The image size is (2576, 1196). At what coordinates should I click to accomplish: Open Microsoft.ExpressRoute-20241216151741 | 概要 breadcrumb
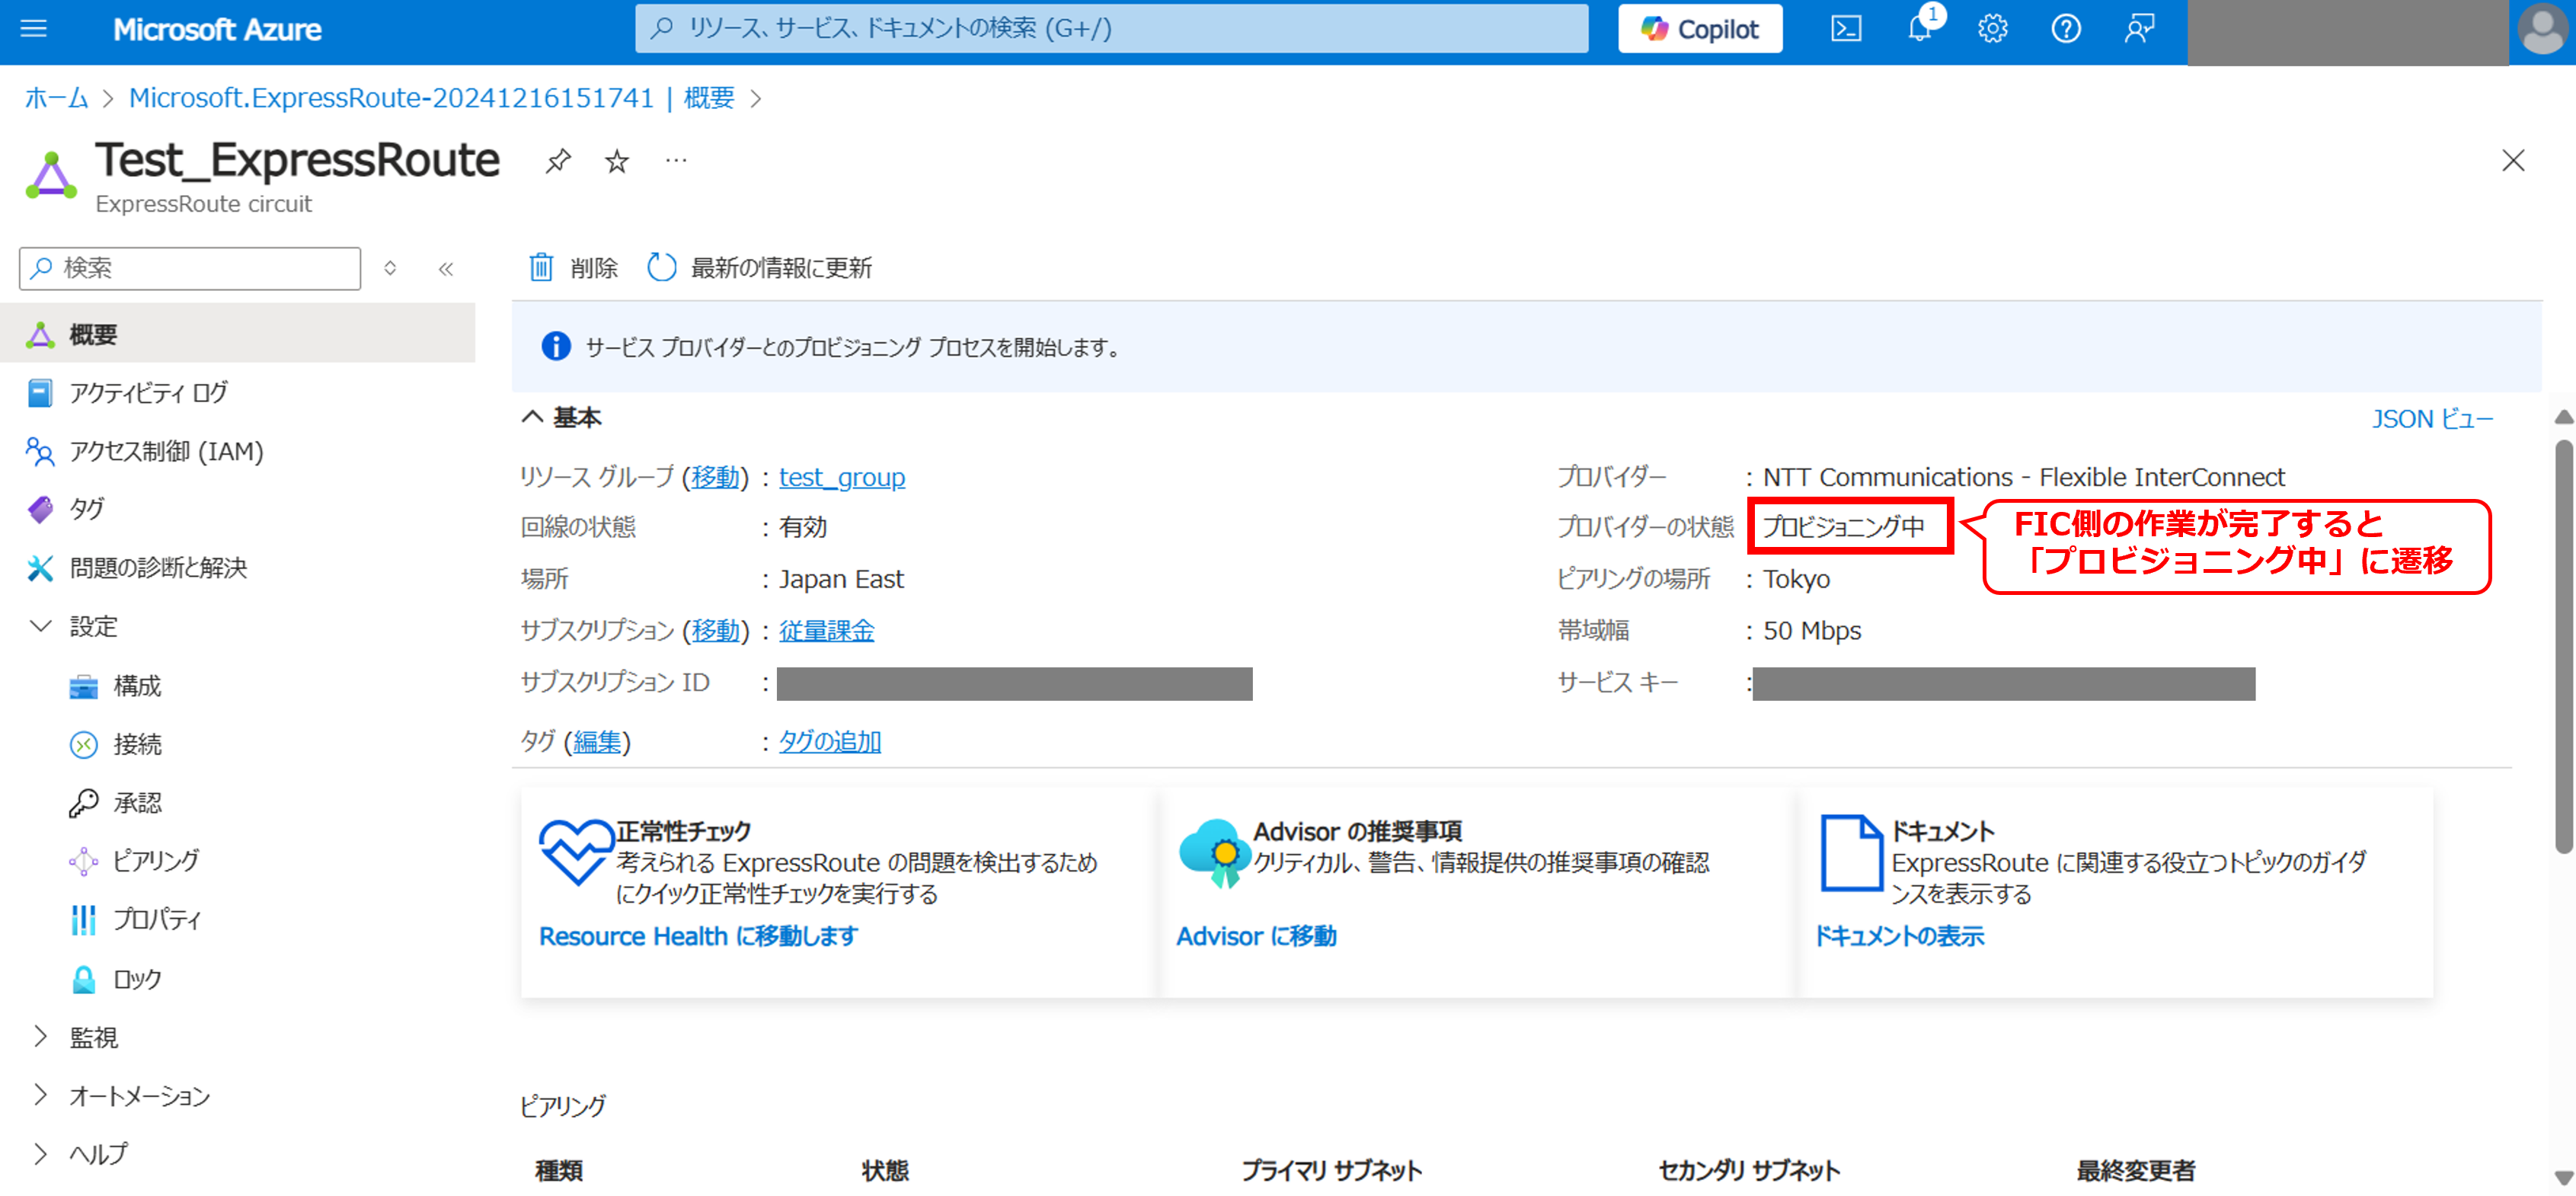pyautogui.click(x=431, y=98)
